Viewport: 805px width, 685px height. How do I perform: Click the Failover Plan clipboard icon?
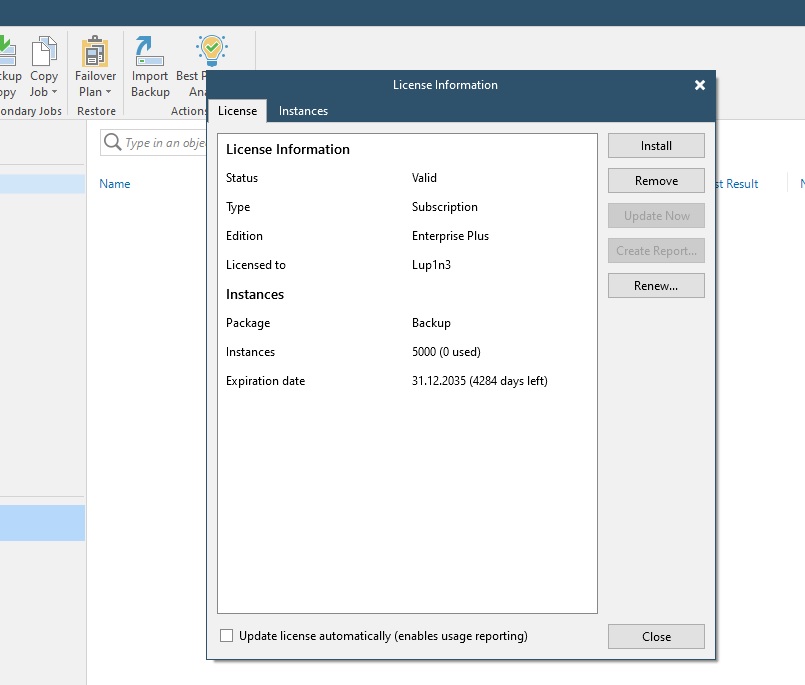coord(95,51)
